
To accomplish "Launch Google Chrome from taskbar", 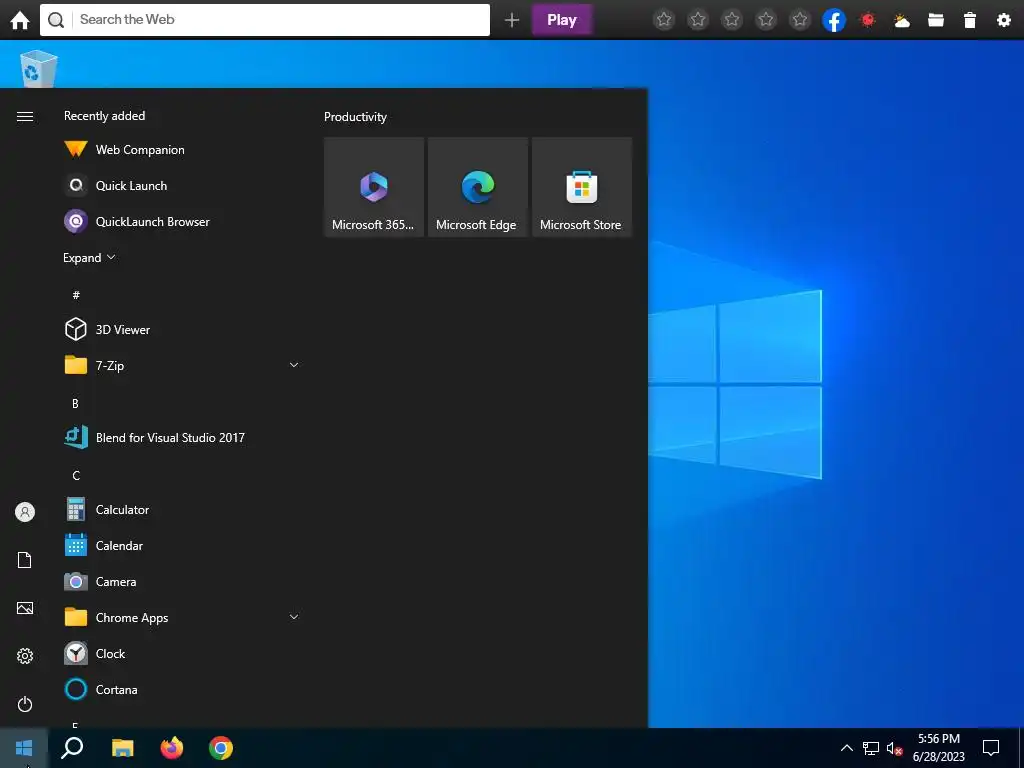I will click(221, 748).
